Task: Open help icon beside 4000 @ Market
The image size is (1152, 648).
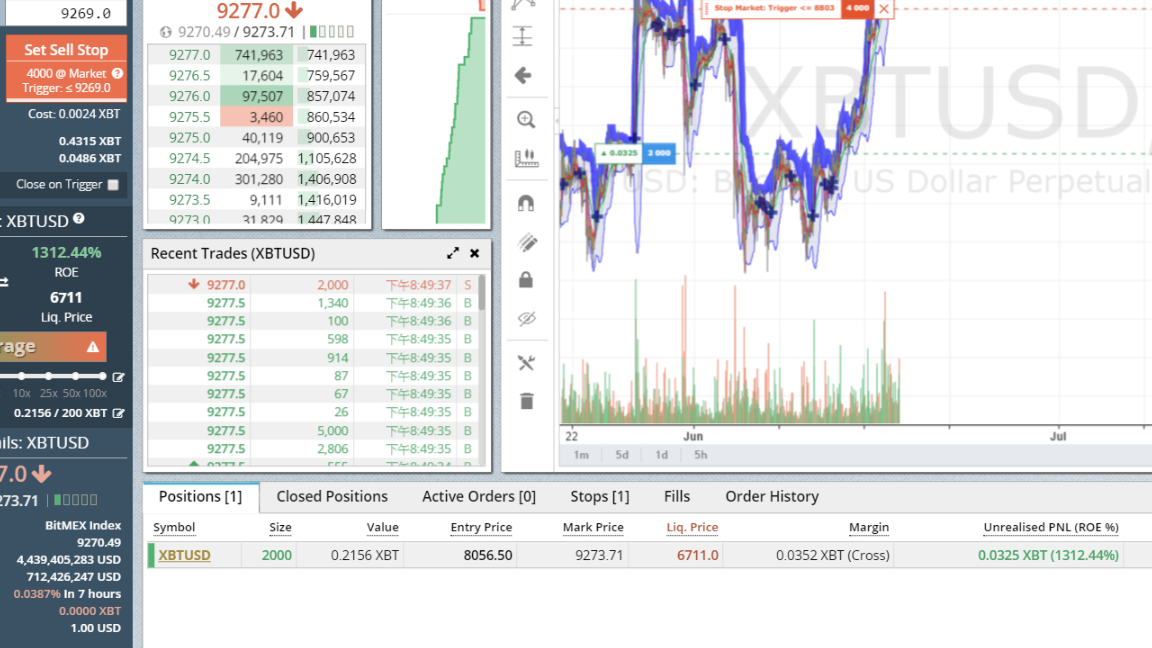Action: point(117,73)
